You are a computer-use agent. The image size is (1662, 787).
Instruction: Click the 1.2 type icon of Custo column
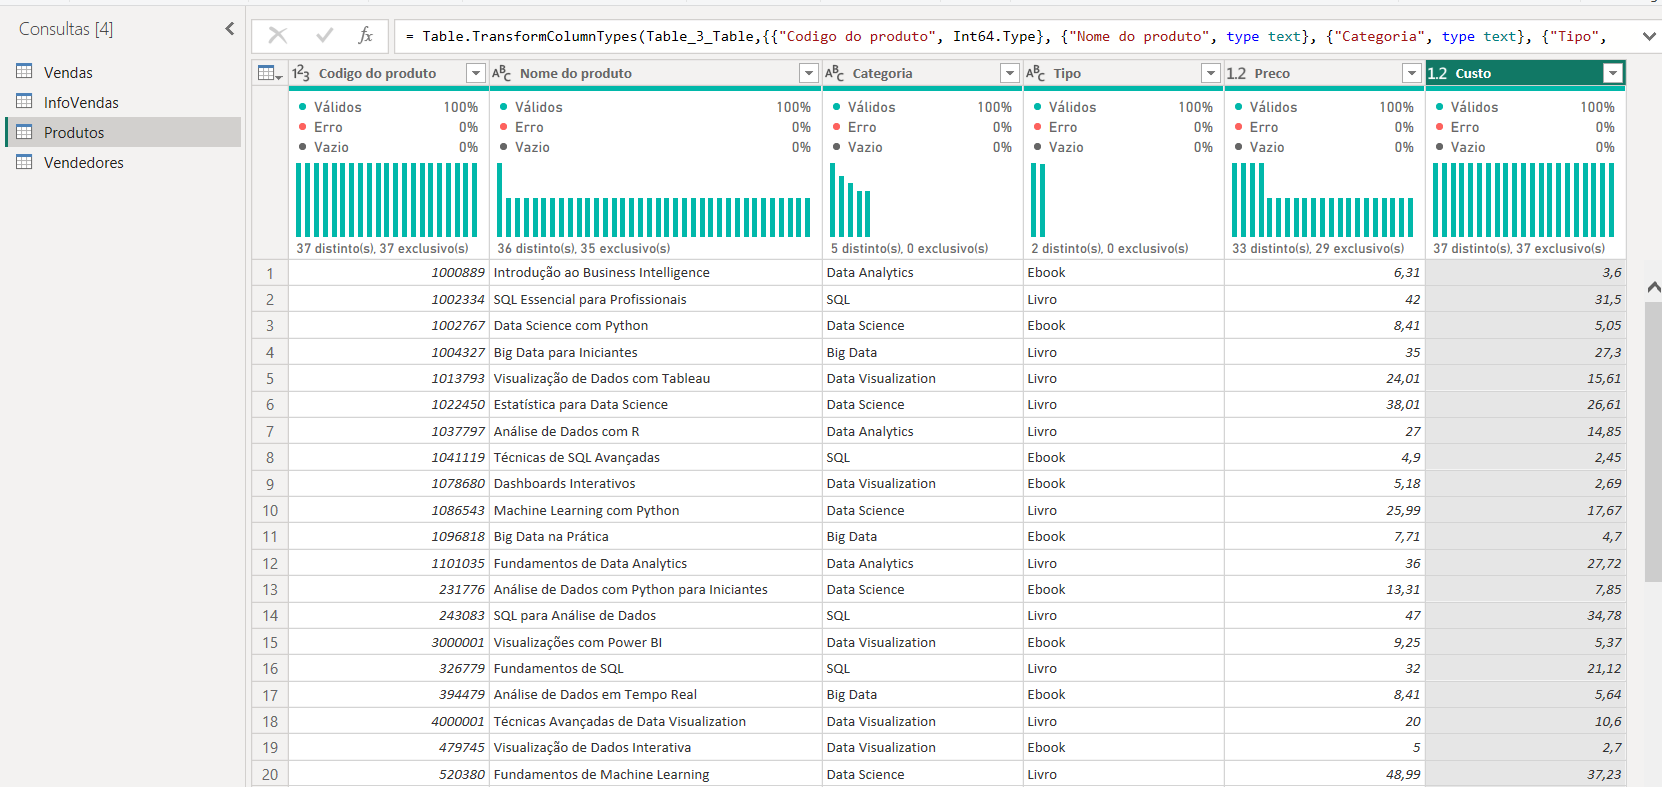pos(1438,73)
